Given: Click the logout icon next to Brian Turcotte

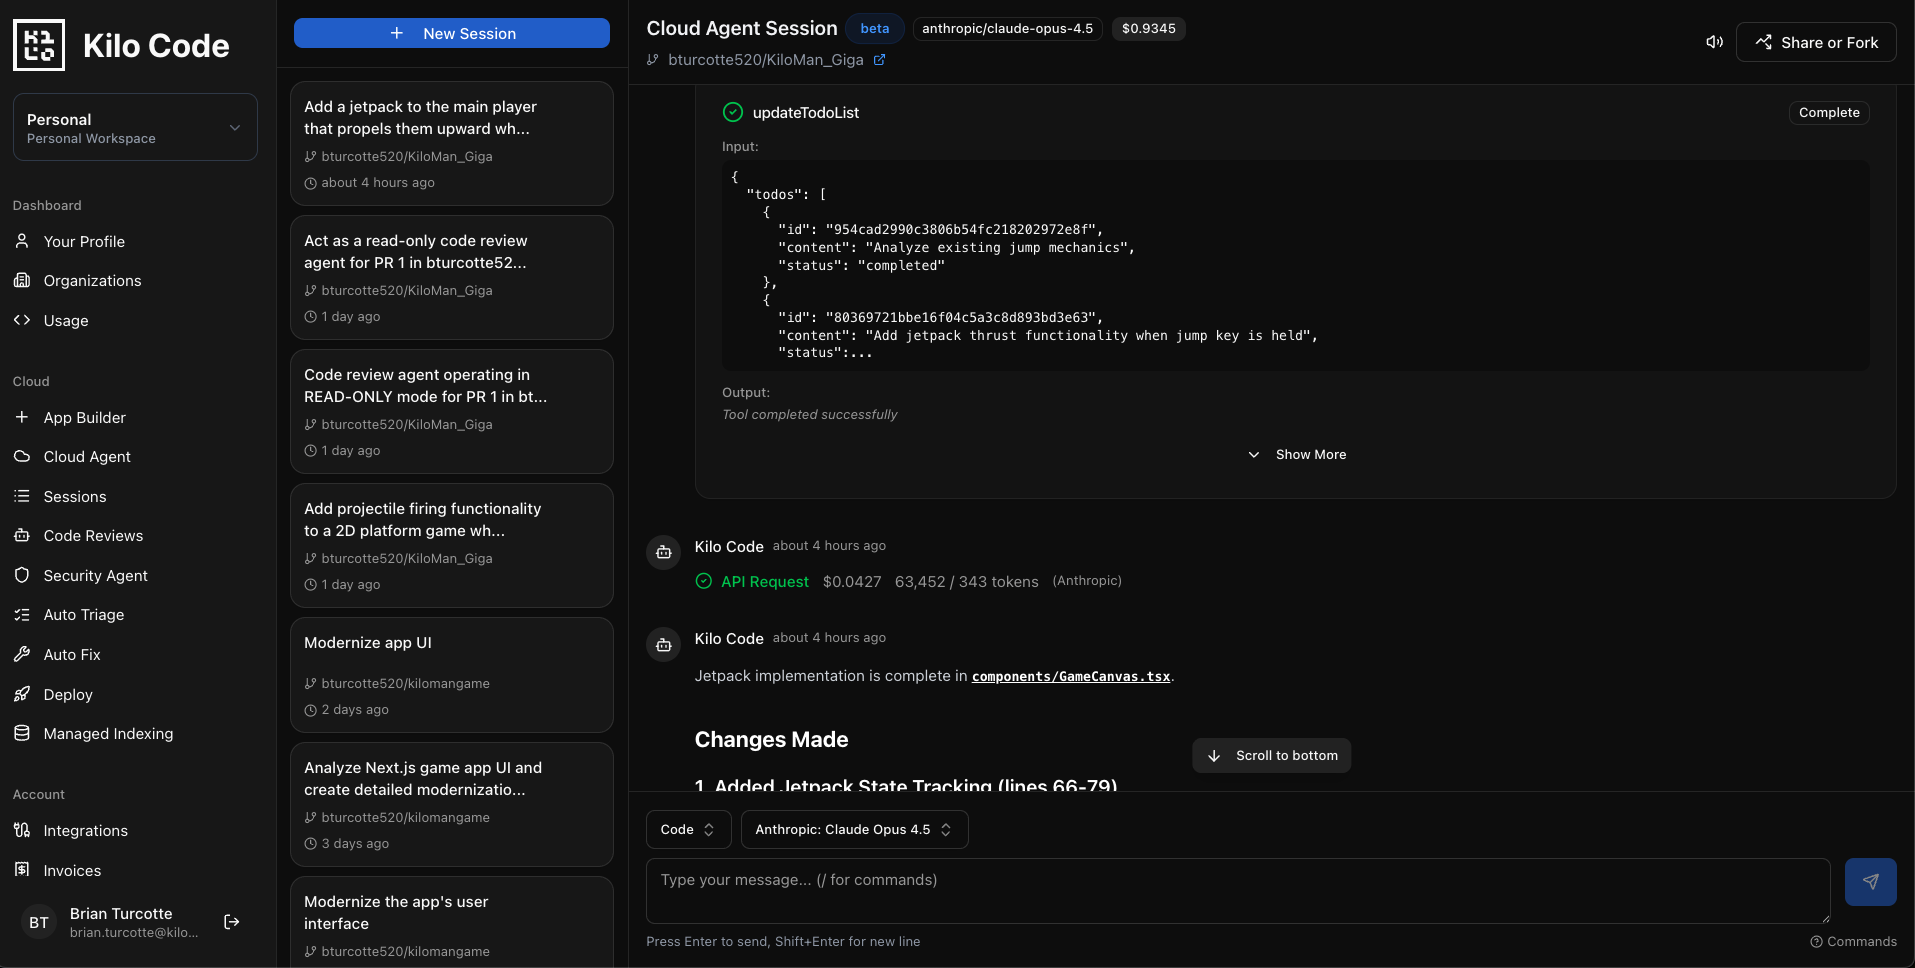Looking at the screenshot, I should click(x=230, y=921).
